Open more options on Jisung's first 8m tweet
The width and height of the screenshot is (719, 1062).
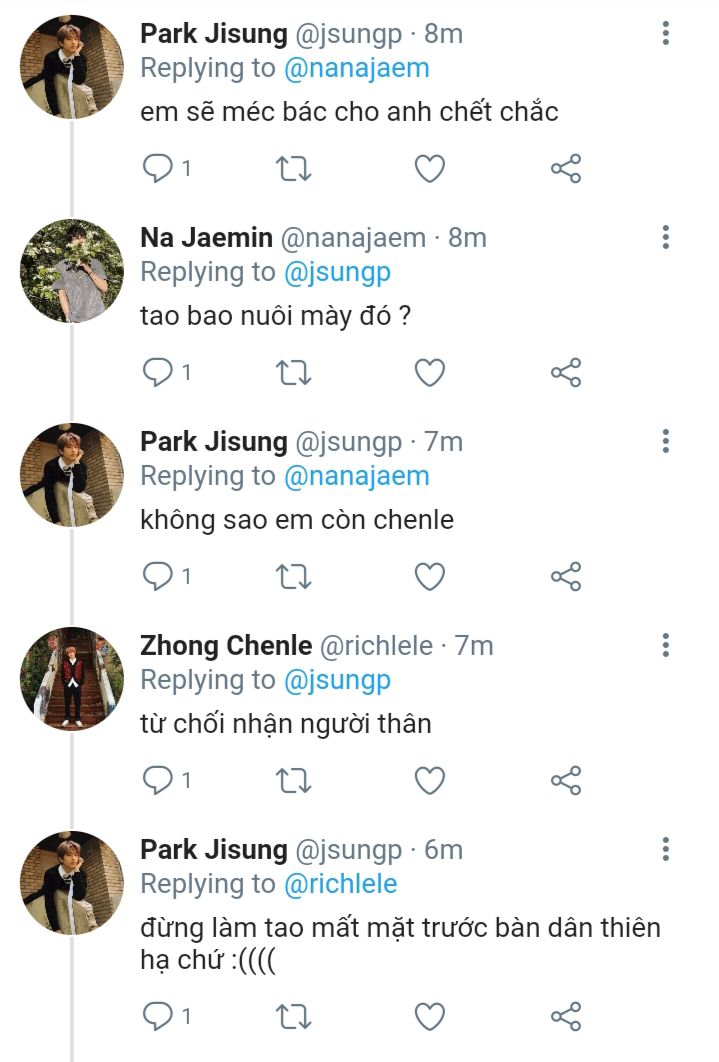click(666, 33)
